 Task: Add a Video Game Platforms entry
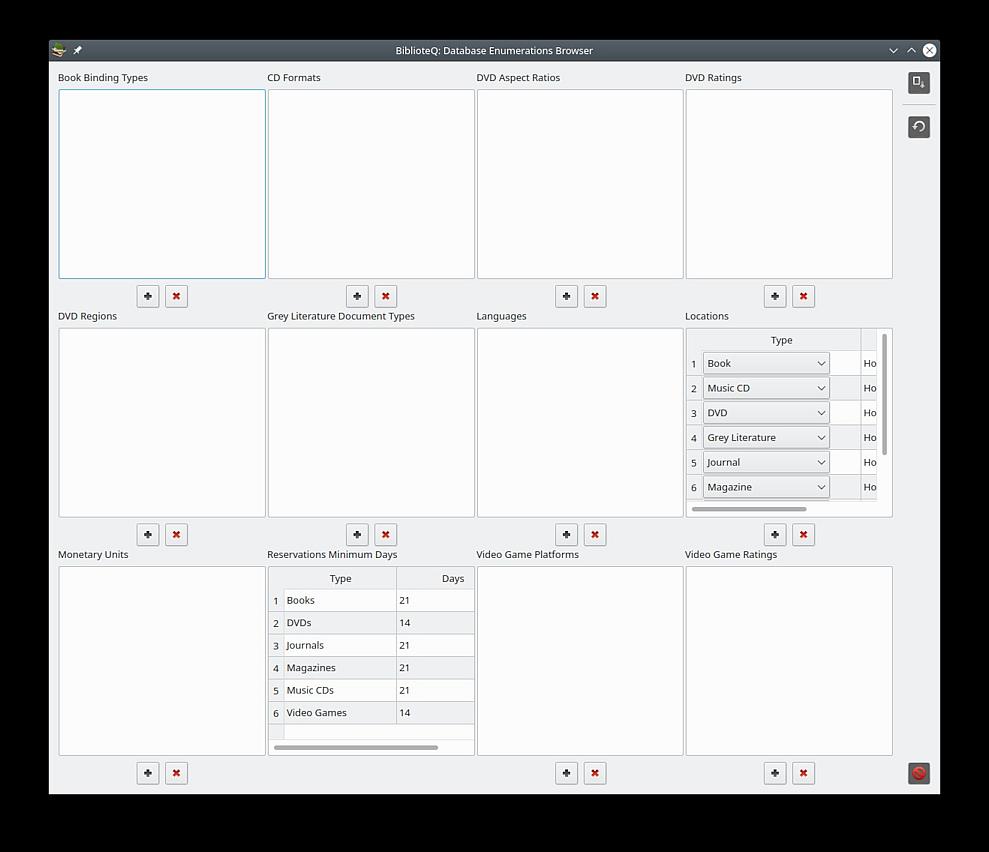(x=566, y=773)
